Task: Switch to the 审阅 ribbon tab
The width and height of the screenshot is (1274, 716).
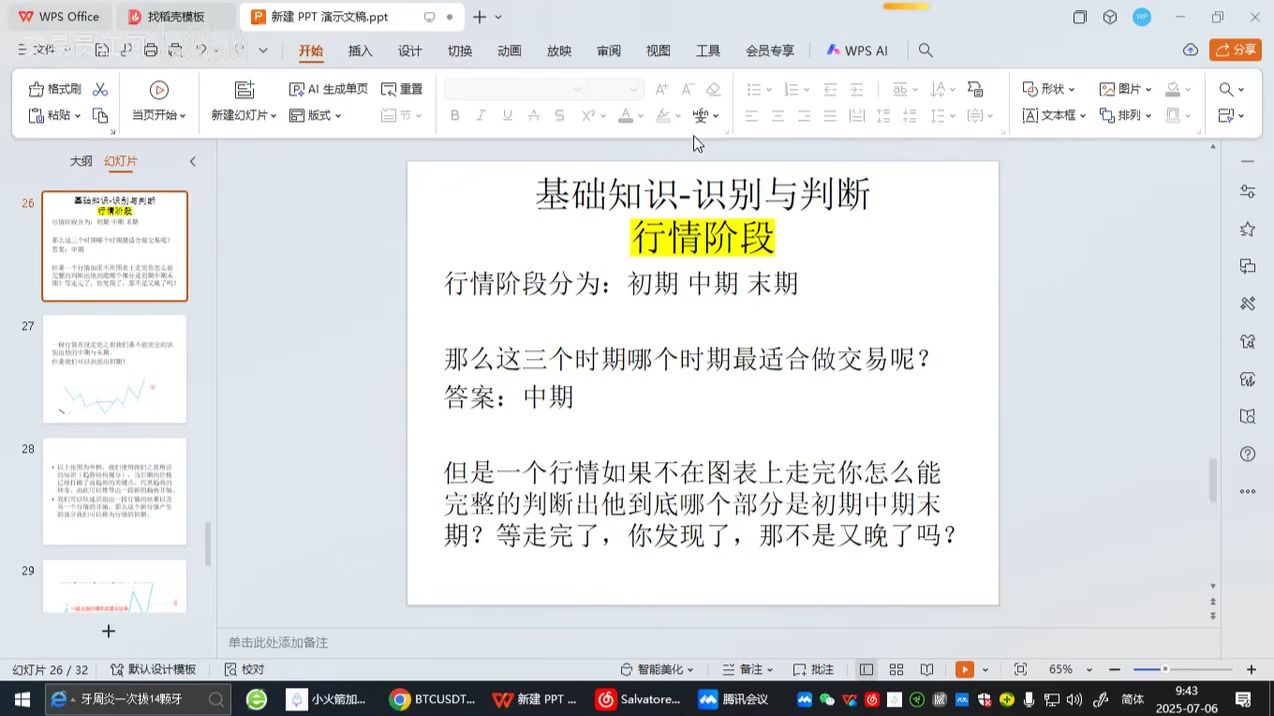Action: tap(608, 51)
